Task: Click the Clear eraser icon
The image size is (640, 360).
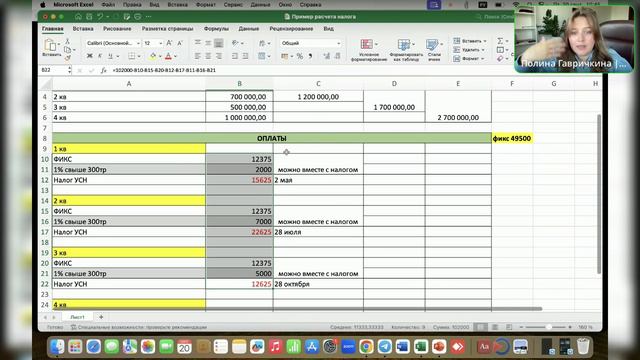Action: click(x=500, y=58)
